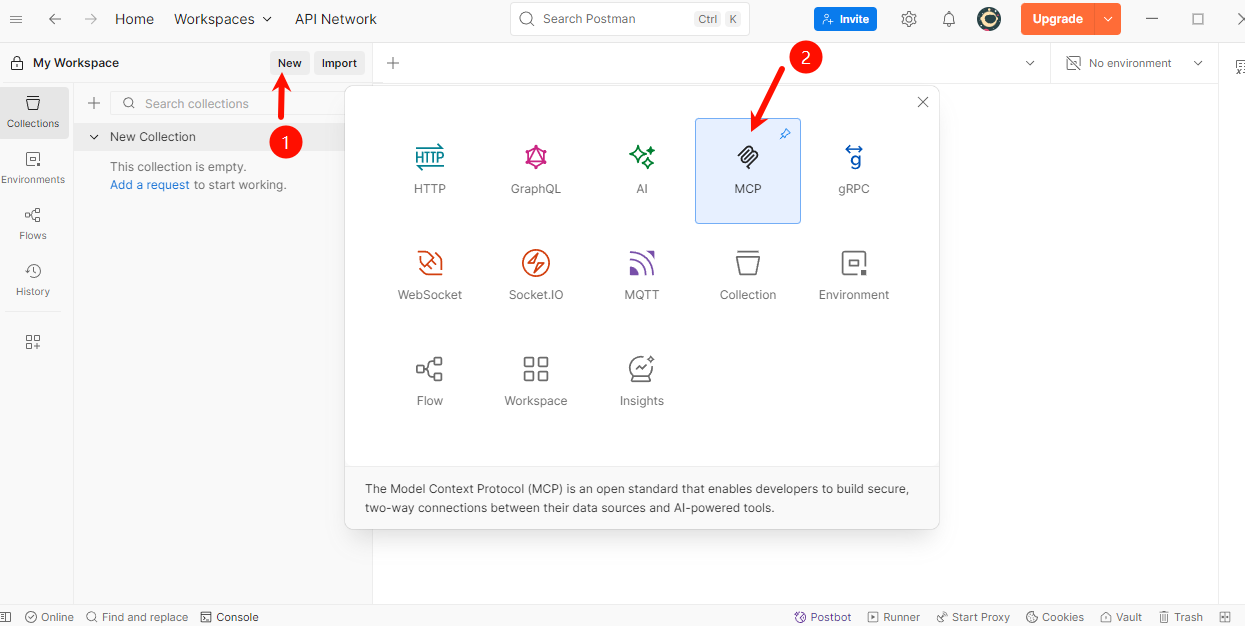The image size is (1245, 626).
Task: Click the Online status indicator
Action: [49, 617]
